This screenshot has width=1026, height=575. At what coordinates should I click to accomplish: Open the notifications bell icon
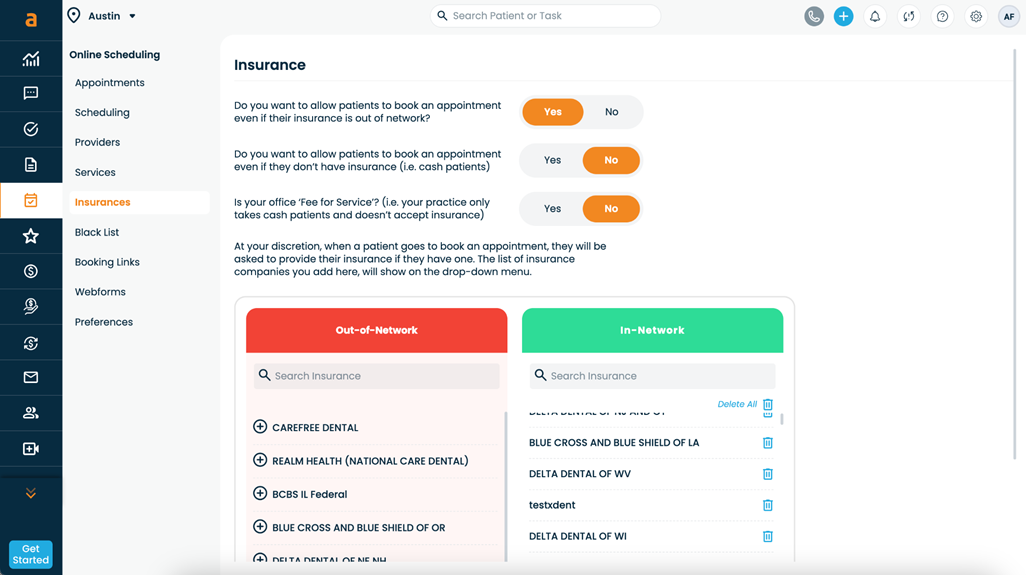click(x=875, y=17)
